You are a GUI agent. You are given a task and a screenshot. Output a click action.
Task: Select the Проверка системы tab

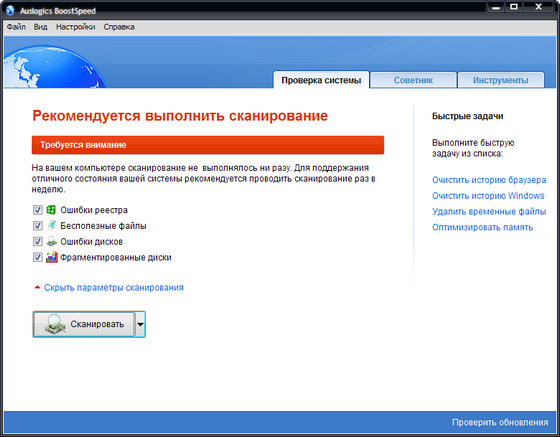coord(321,80)
